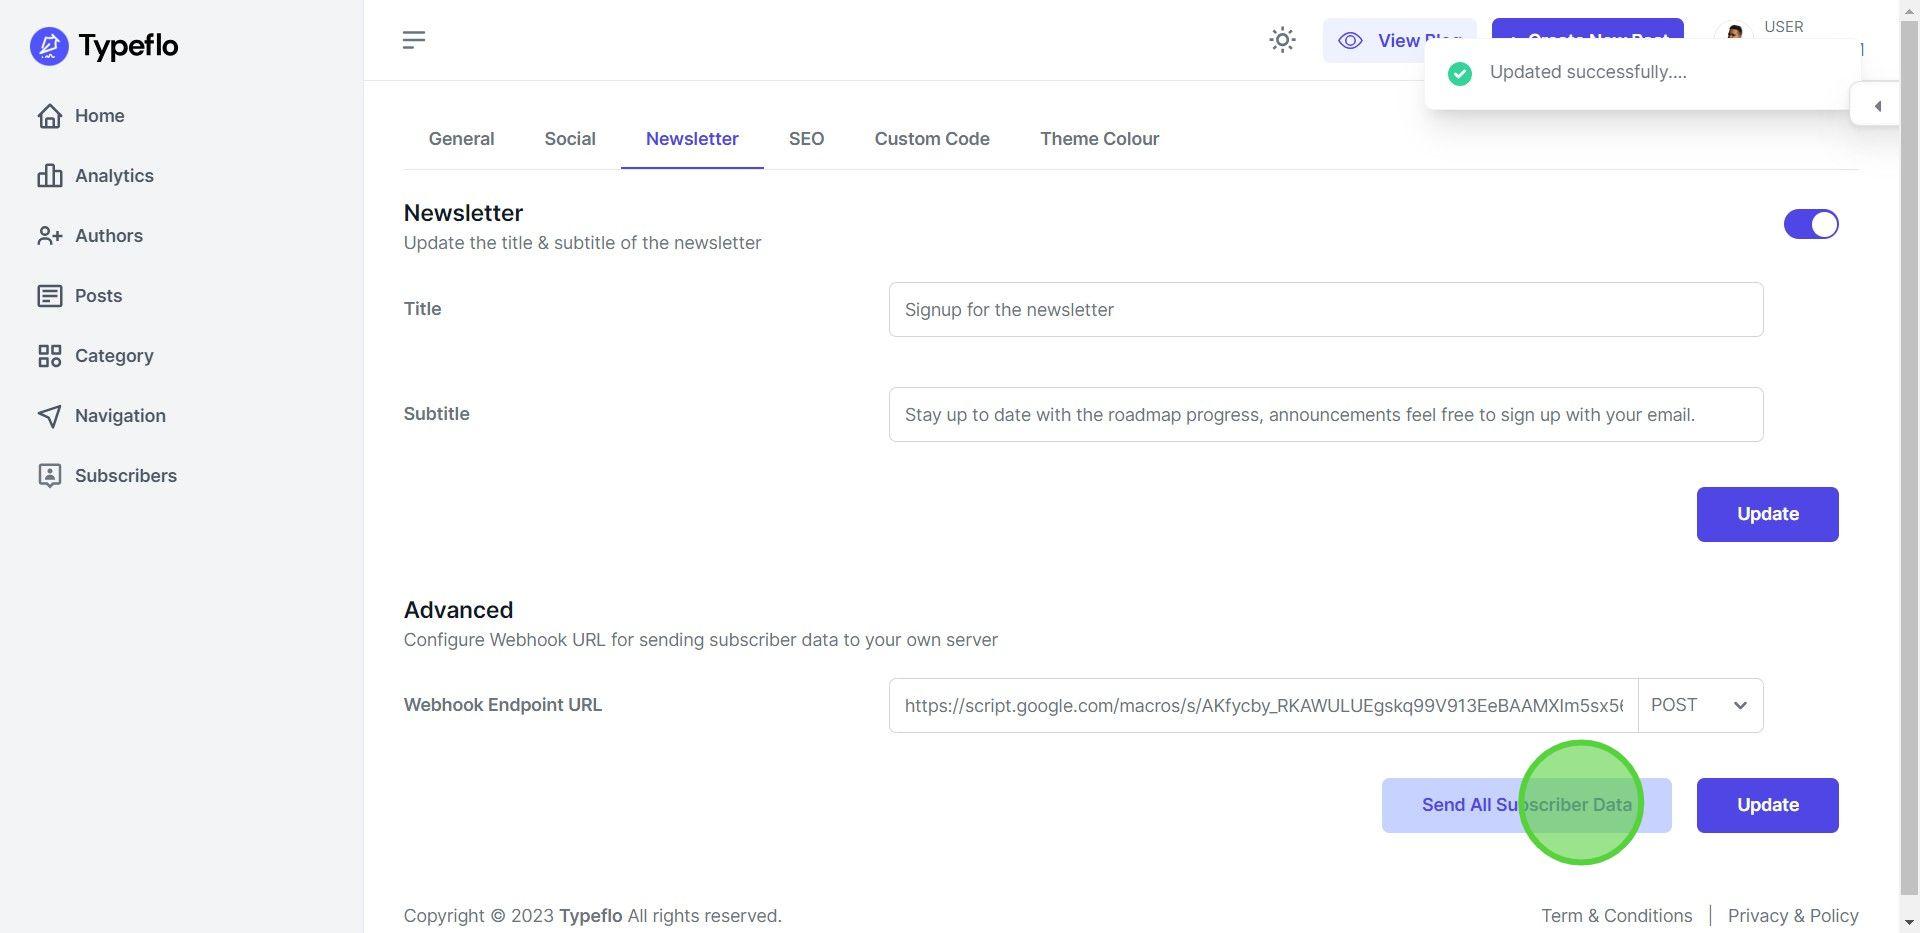
Task: Click the Webhook Endpoint URL field
Action: (1262, 706)
